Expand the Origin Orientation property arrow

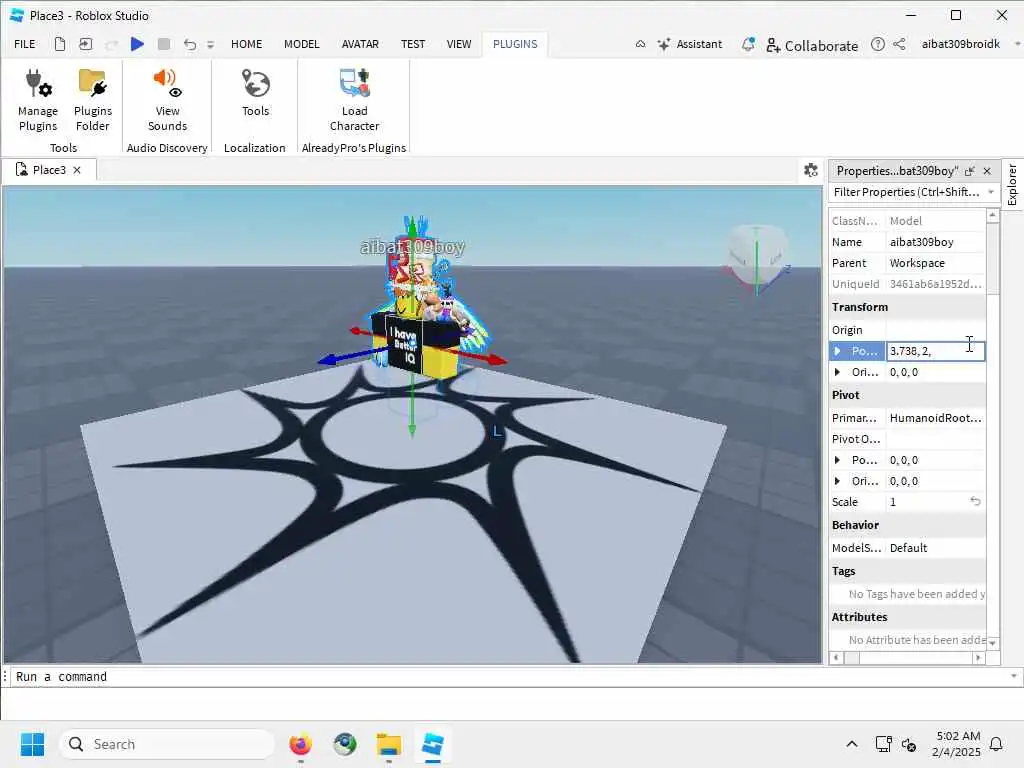[837, 372]
